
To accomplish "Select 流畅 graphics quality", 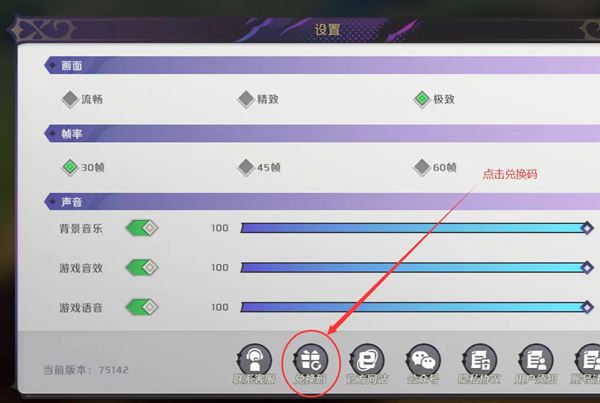I will point(82,99).
